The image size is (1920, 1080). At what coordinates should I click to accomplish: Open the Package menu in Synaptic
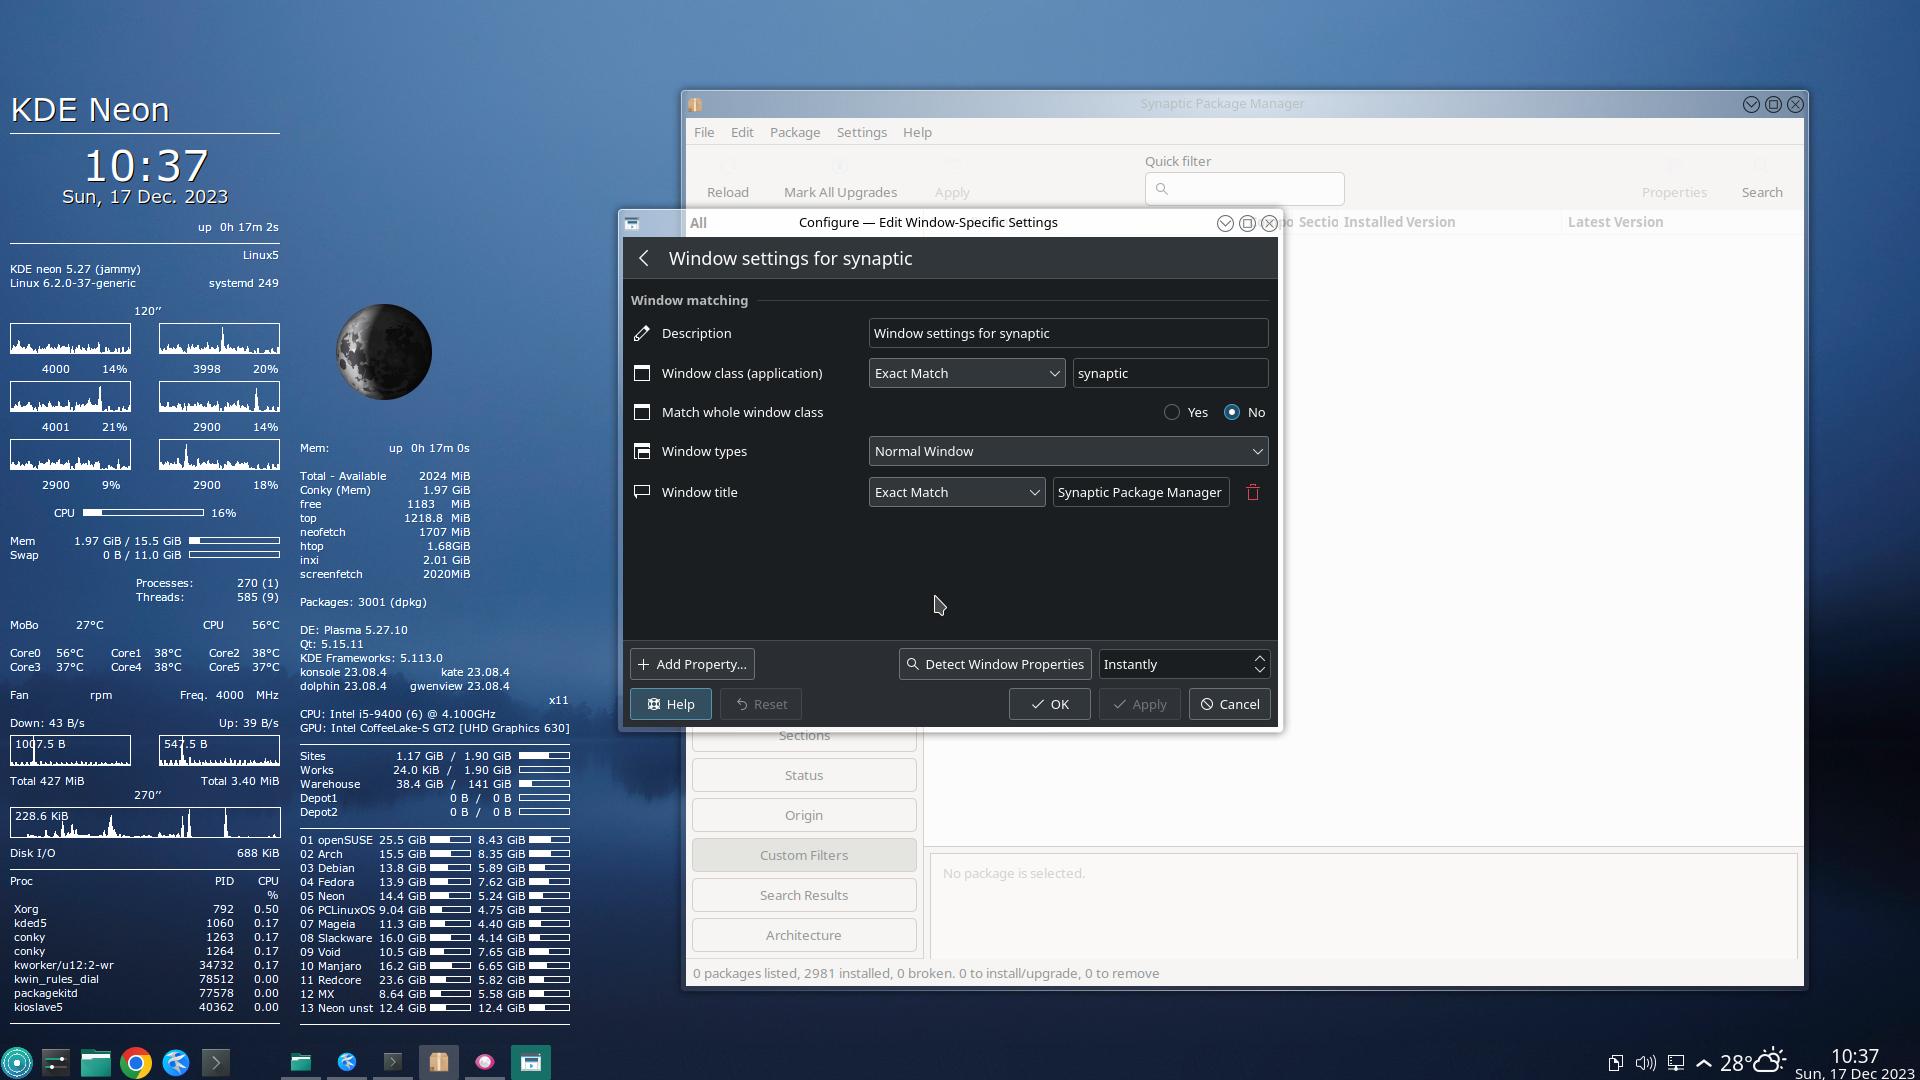click(794, 132)
